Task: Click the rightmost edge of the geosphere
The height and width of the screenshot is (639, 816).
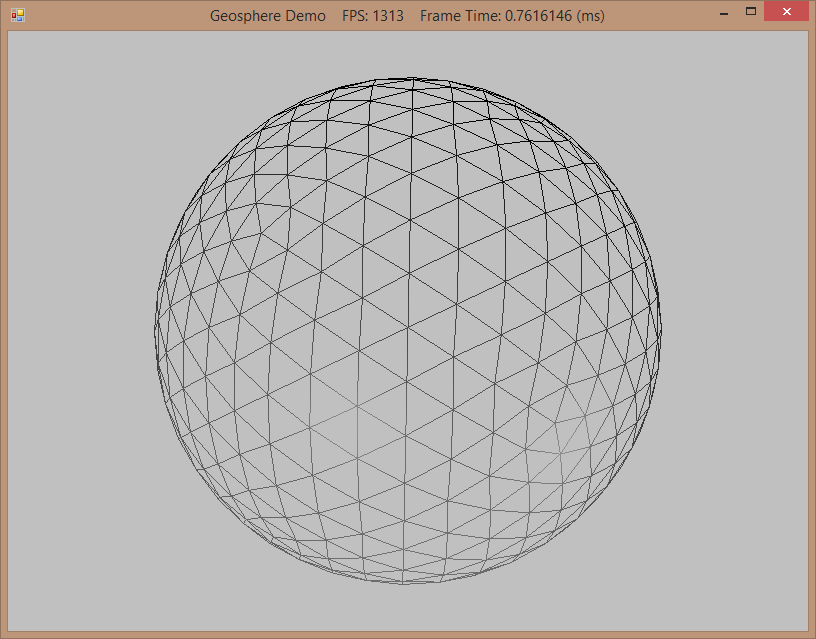Action: coord(661,325)
